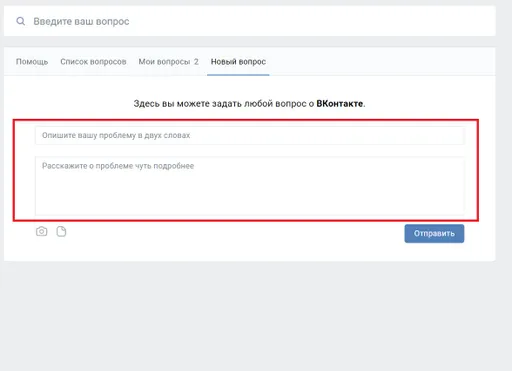The width and height of the screenshot is (512, 371).
Task: Click the counter 2 beside Мои вопросы
Action: point(196,62)
